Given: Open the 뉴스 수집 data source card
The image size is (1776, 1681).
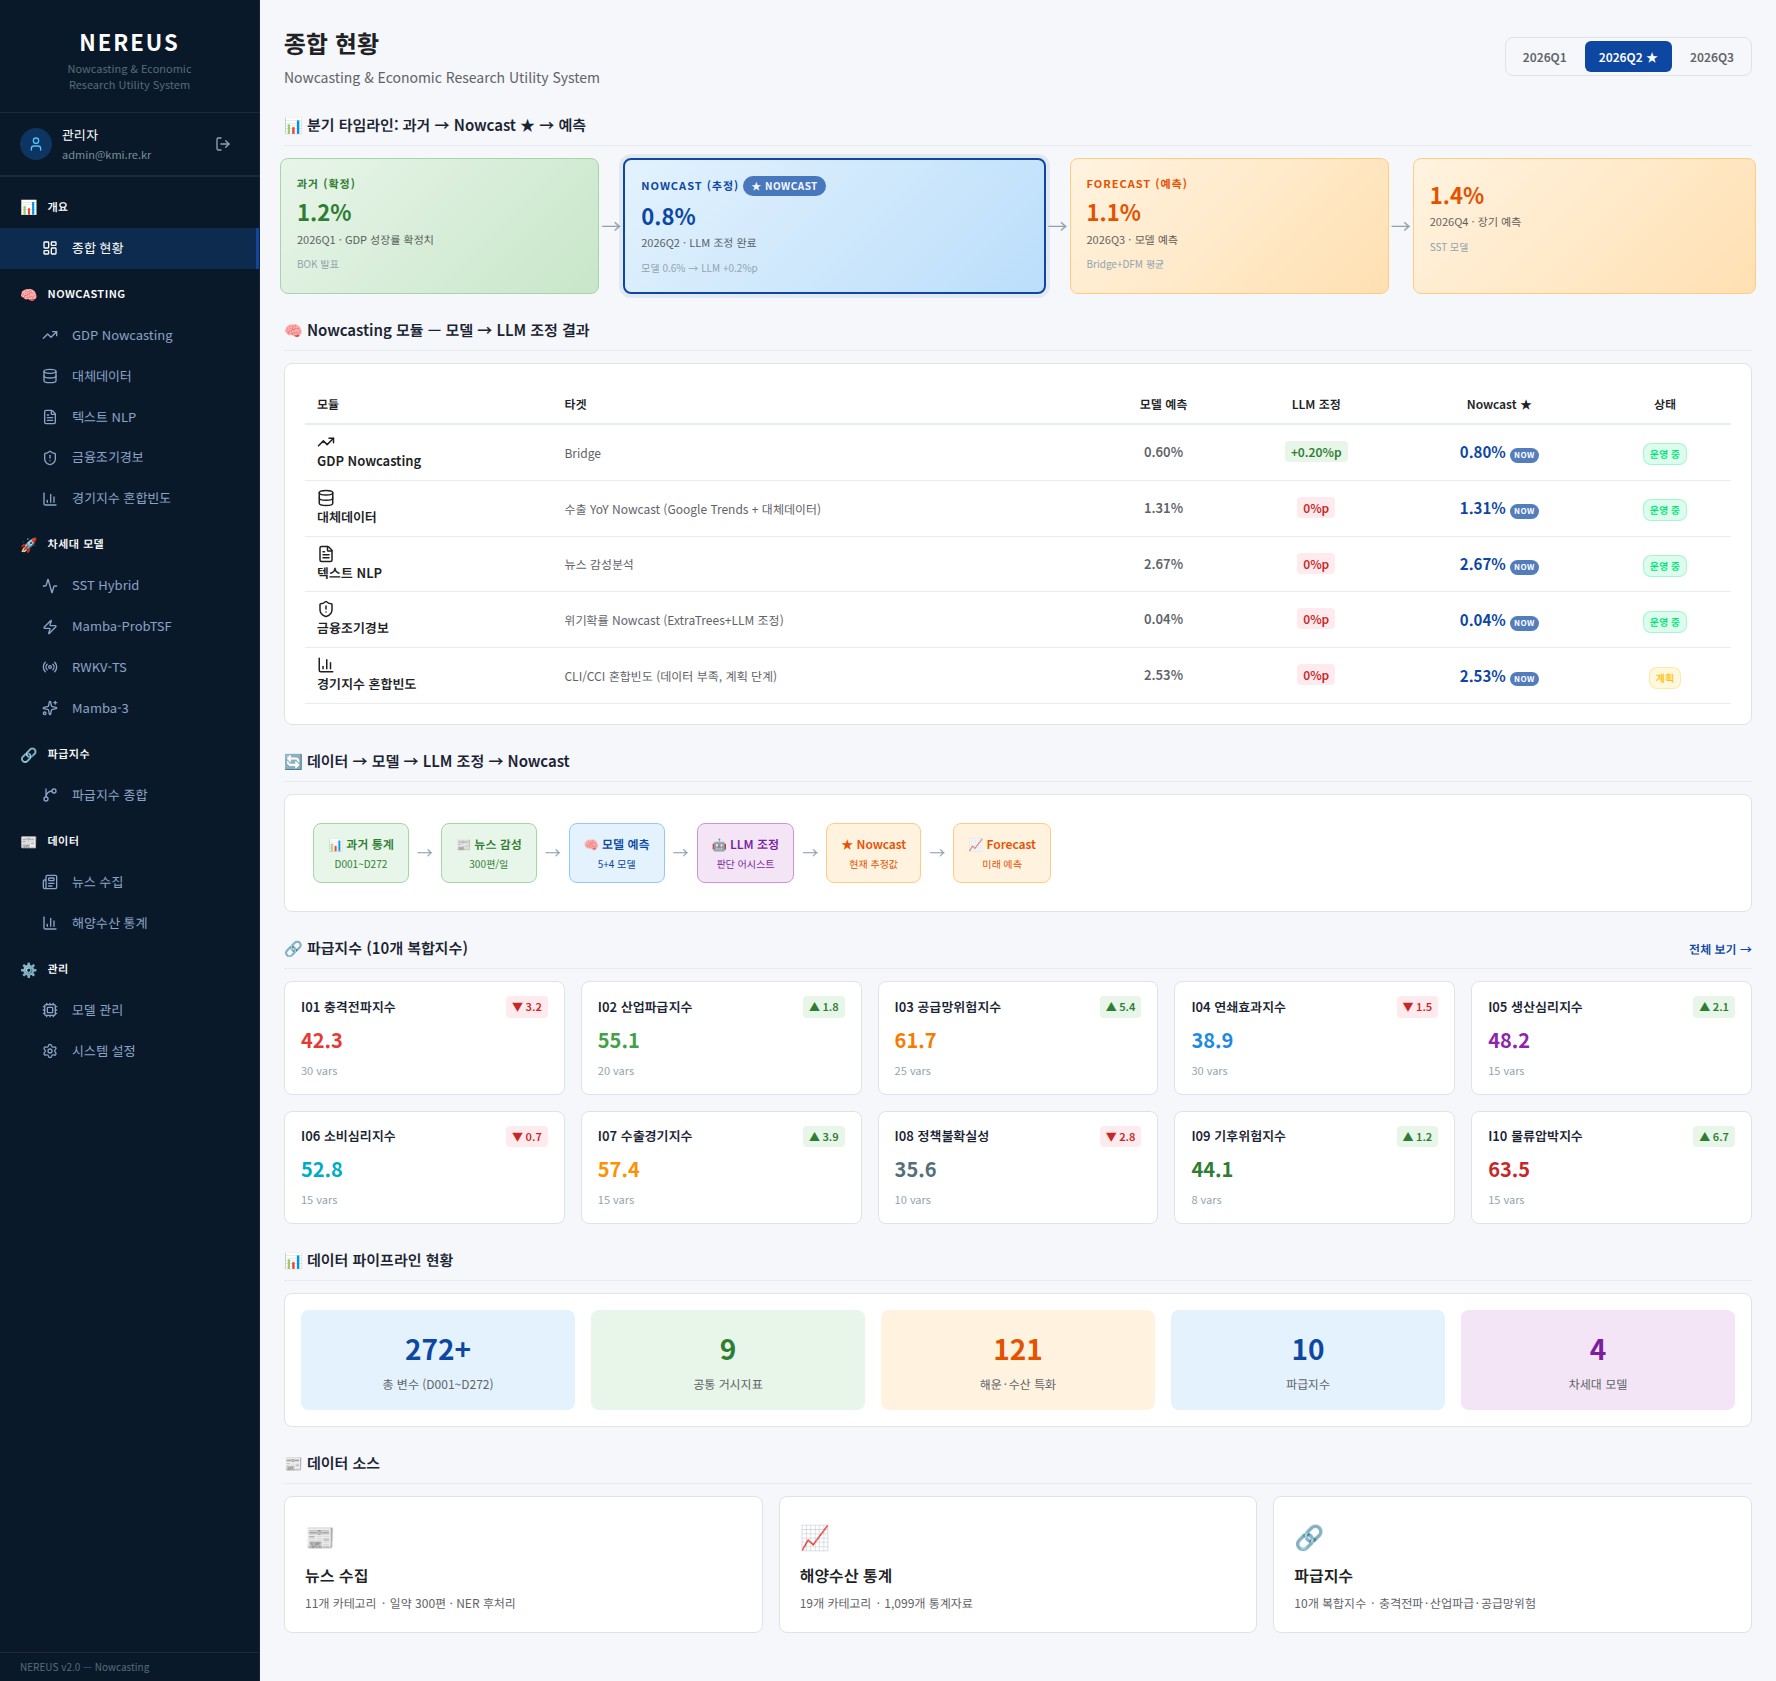Looking at the screenshot, I should pos(523,1564).
